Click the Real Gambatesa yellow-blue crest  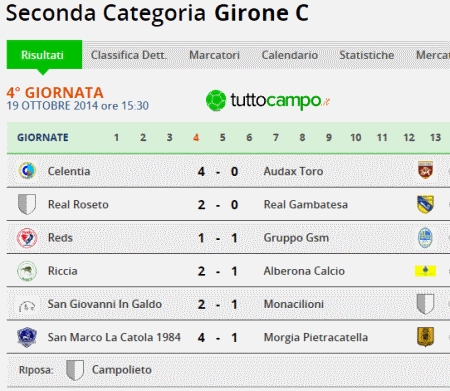pos(425,204)
